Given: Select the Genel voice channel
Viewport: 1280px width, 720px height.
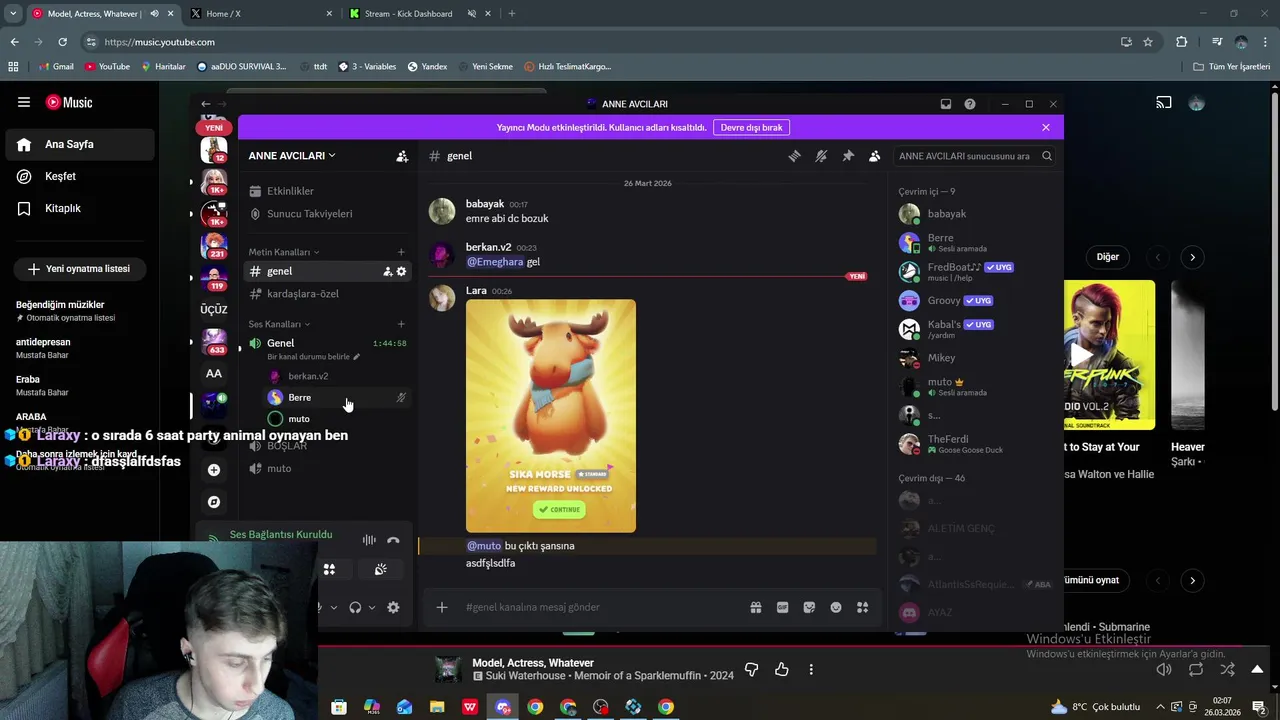Looking at the screenshot, I should click(x=280, y=343).
